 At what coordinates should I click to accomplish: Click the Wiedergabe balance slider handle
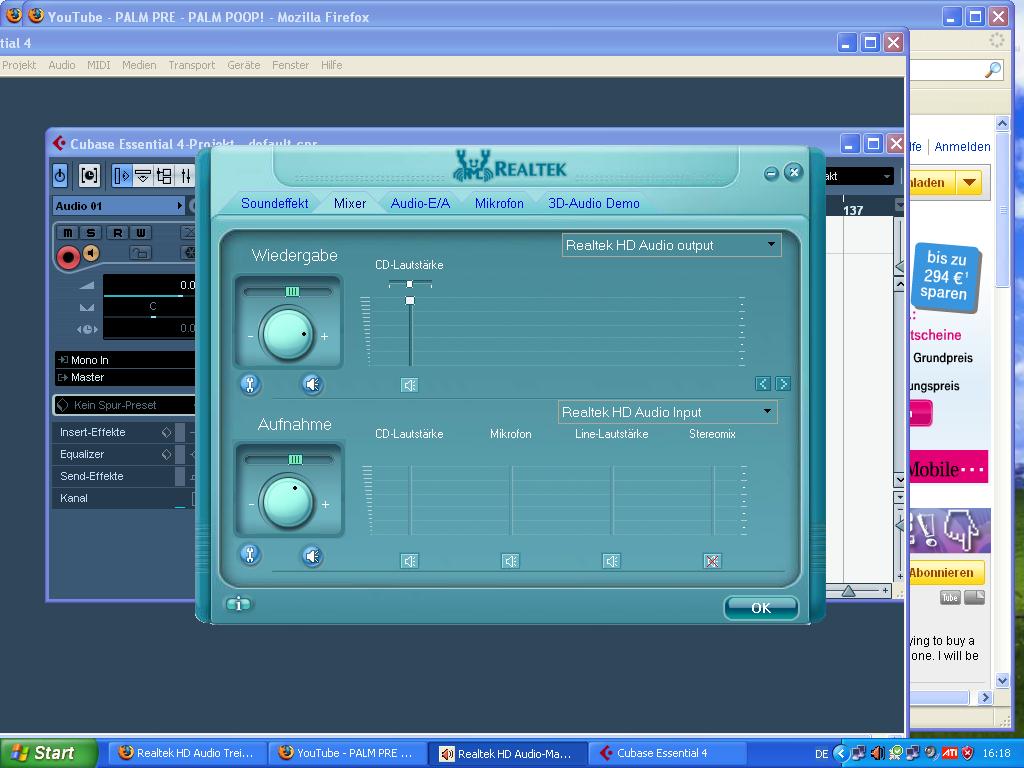click(292, 291)
